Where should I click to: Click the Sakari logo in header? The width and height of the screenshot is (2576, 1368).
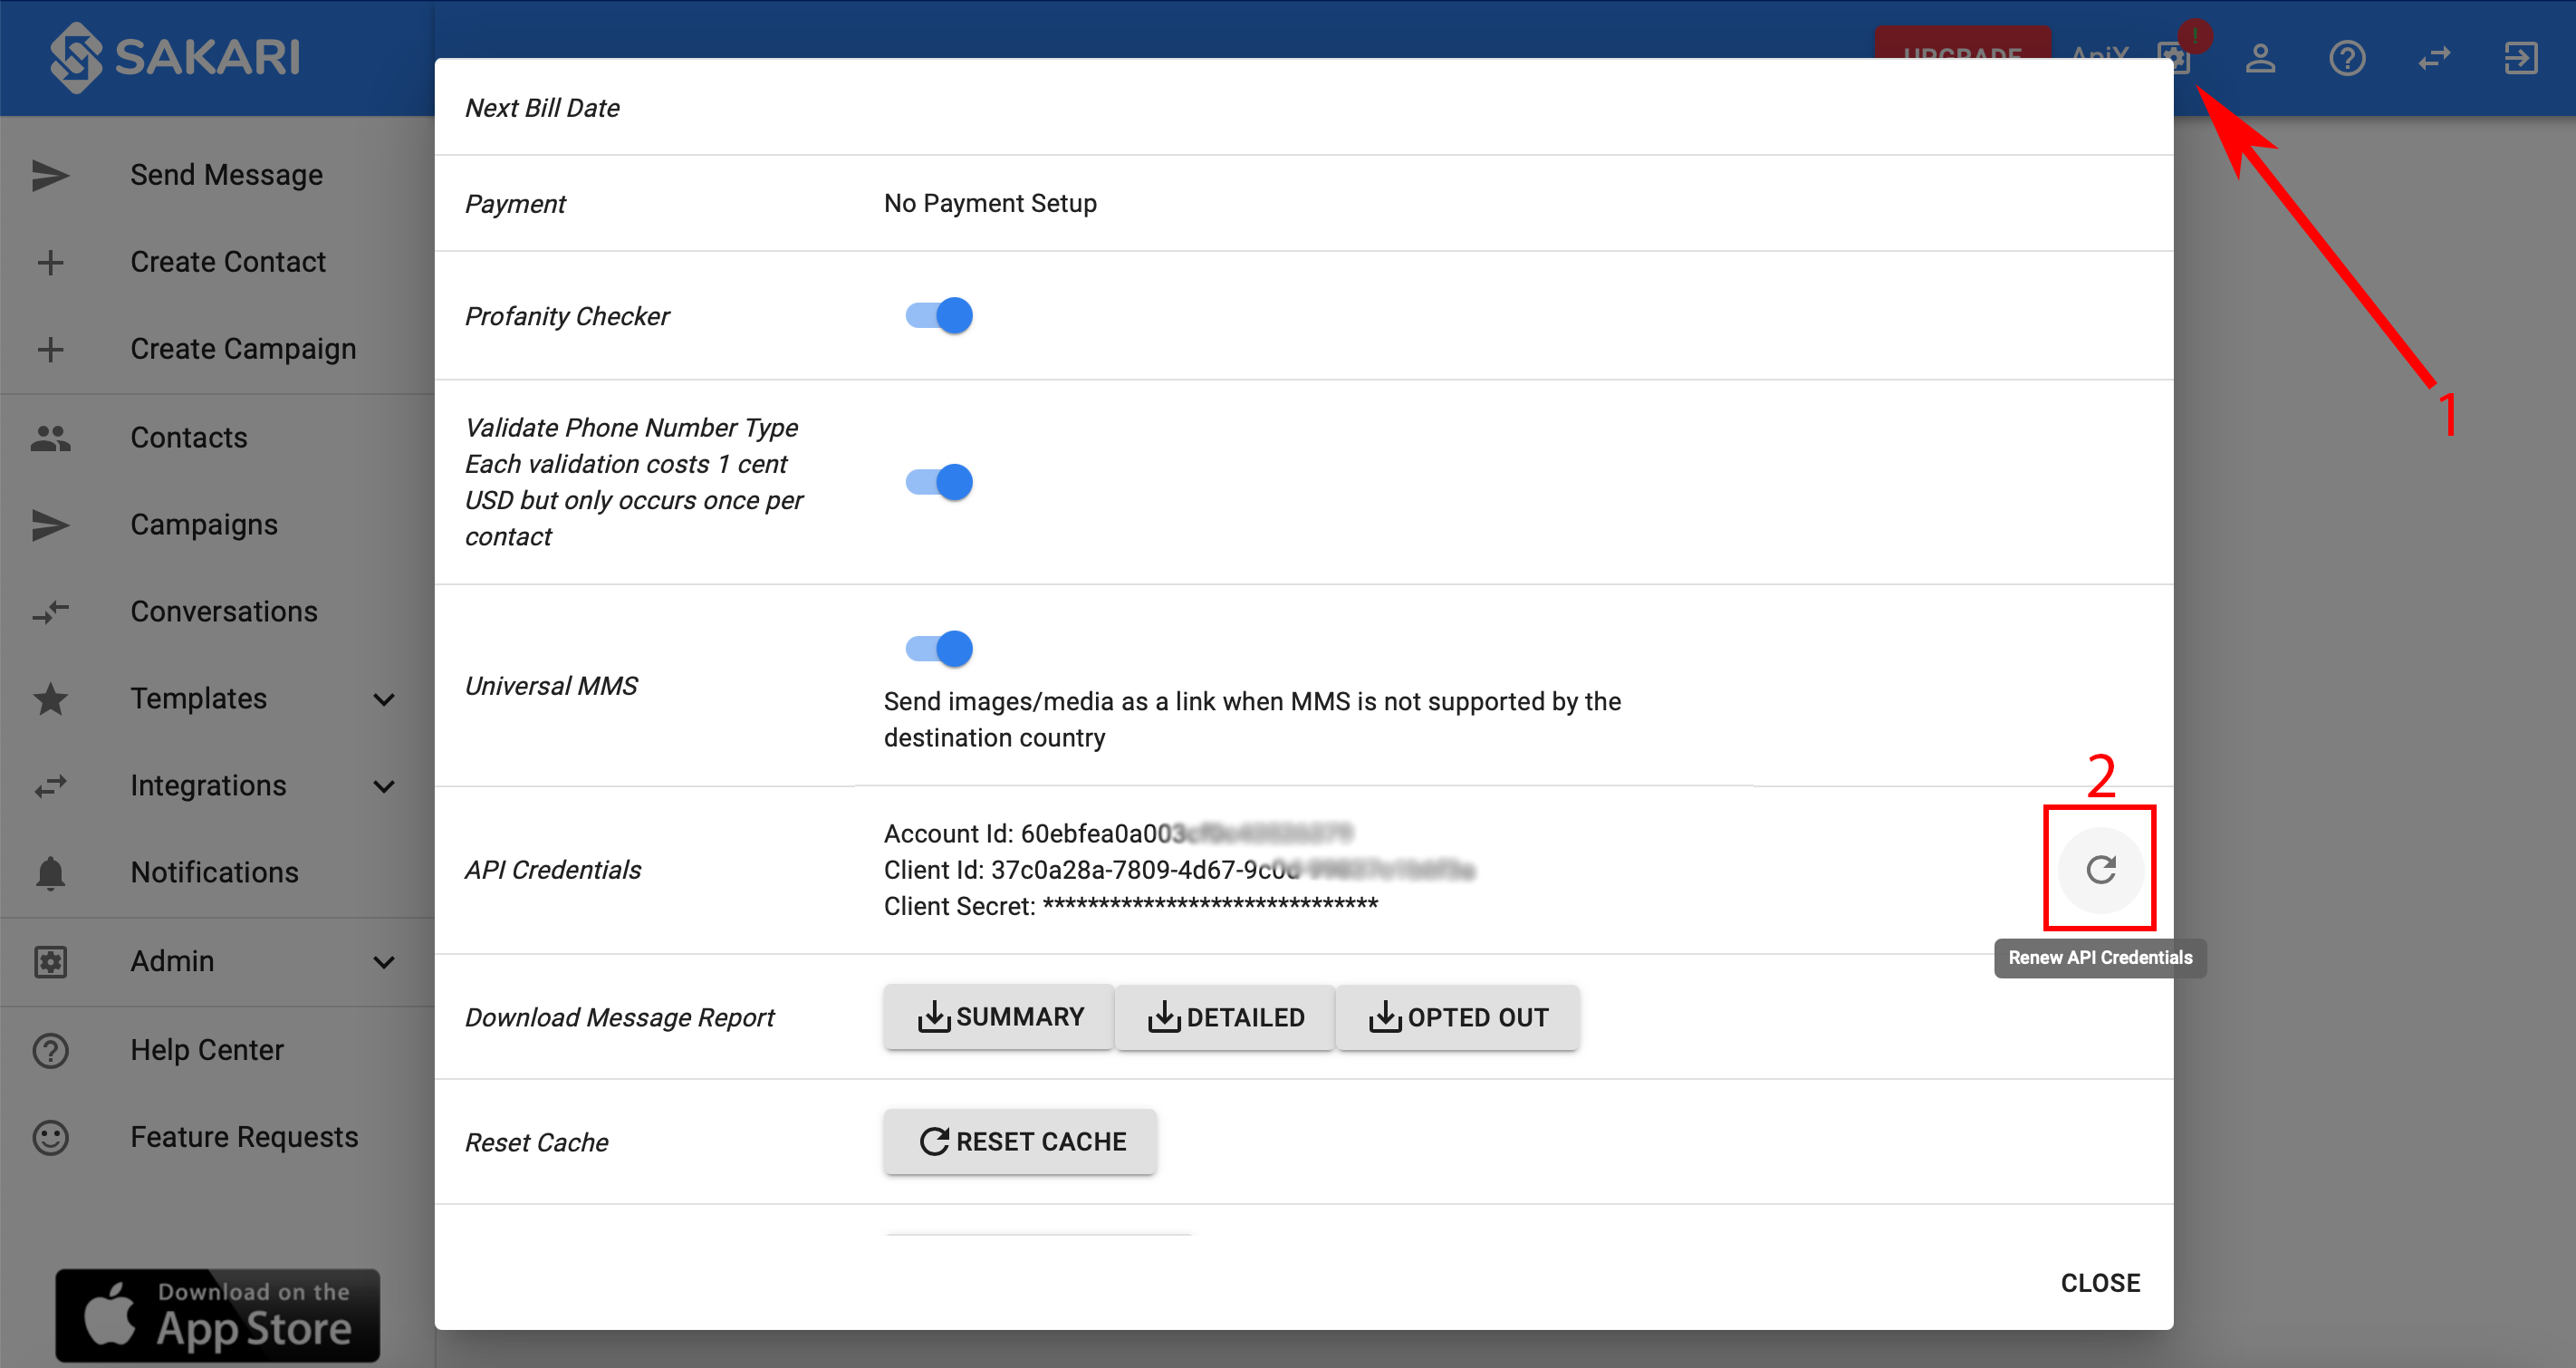coord(175,56)
